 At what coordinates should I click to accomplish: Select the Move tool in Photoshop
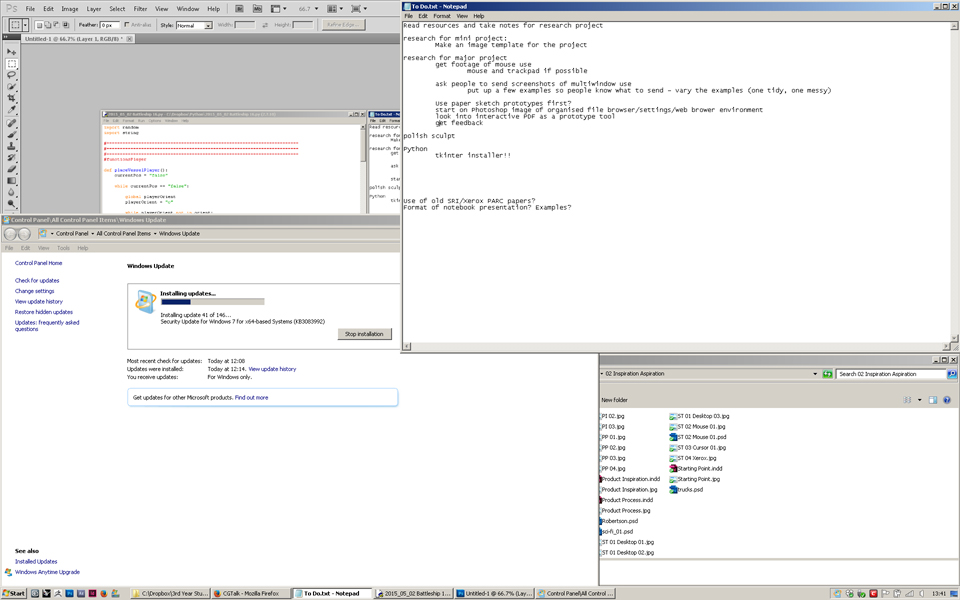tap(12, 51)
